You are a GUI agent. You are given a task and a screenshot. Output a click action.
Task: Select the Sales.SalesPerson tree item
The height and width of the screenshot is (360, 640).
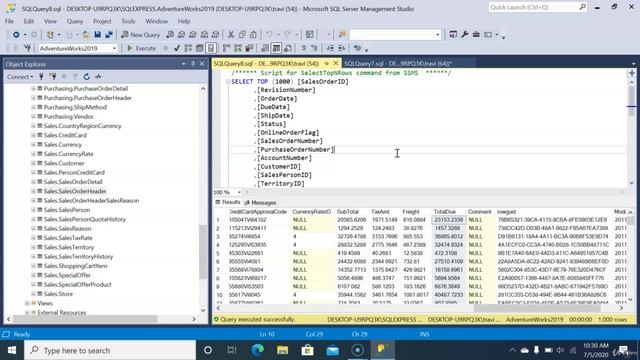[67, 210]
